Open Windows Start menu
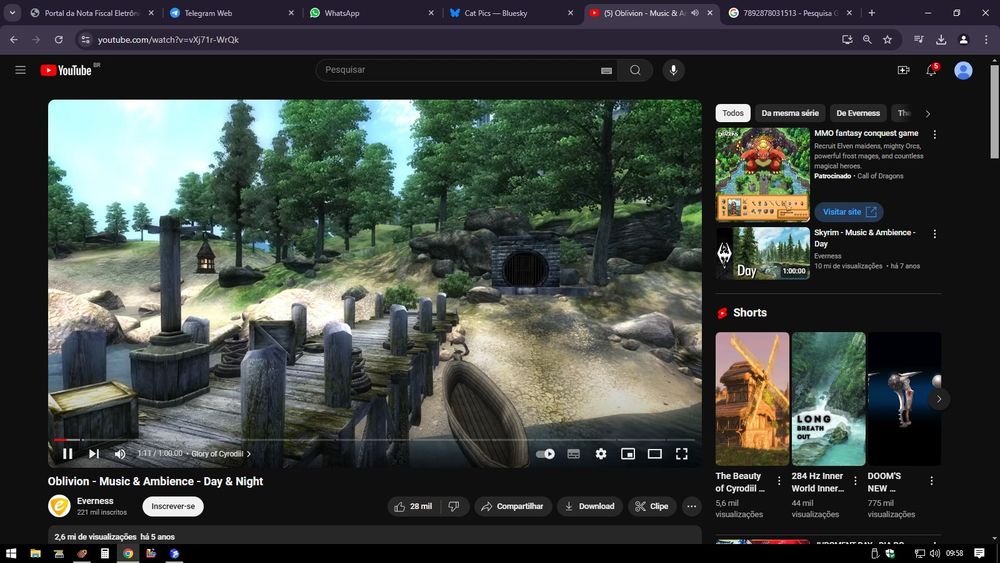The image size is (1000, 563). pyautogui.click(x=11, y=553)
